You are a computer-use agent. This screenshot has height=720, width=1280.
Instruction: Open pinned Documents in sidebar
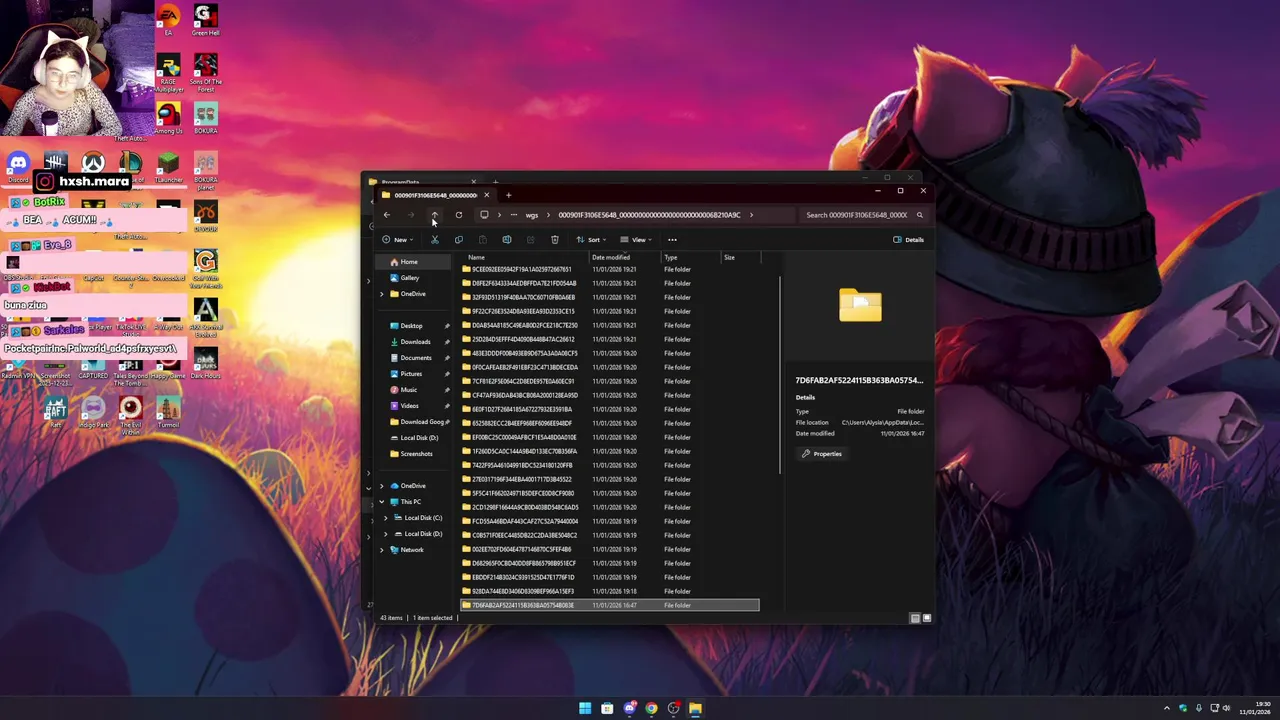[x=414, y=358]
